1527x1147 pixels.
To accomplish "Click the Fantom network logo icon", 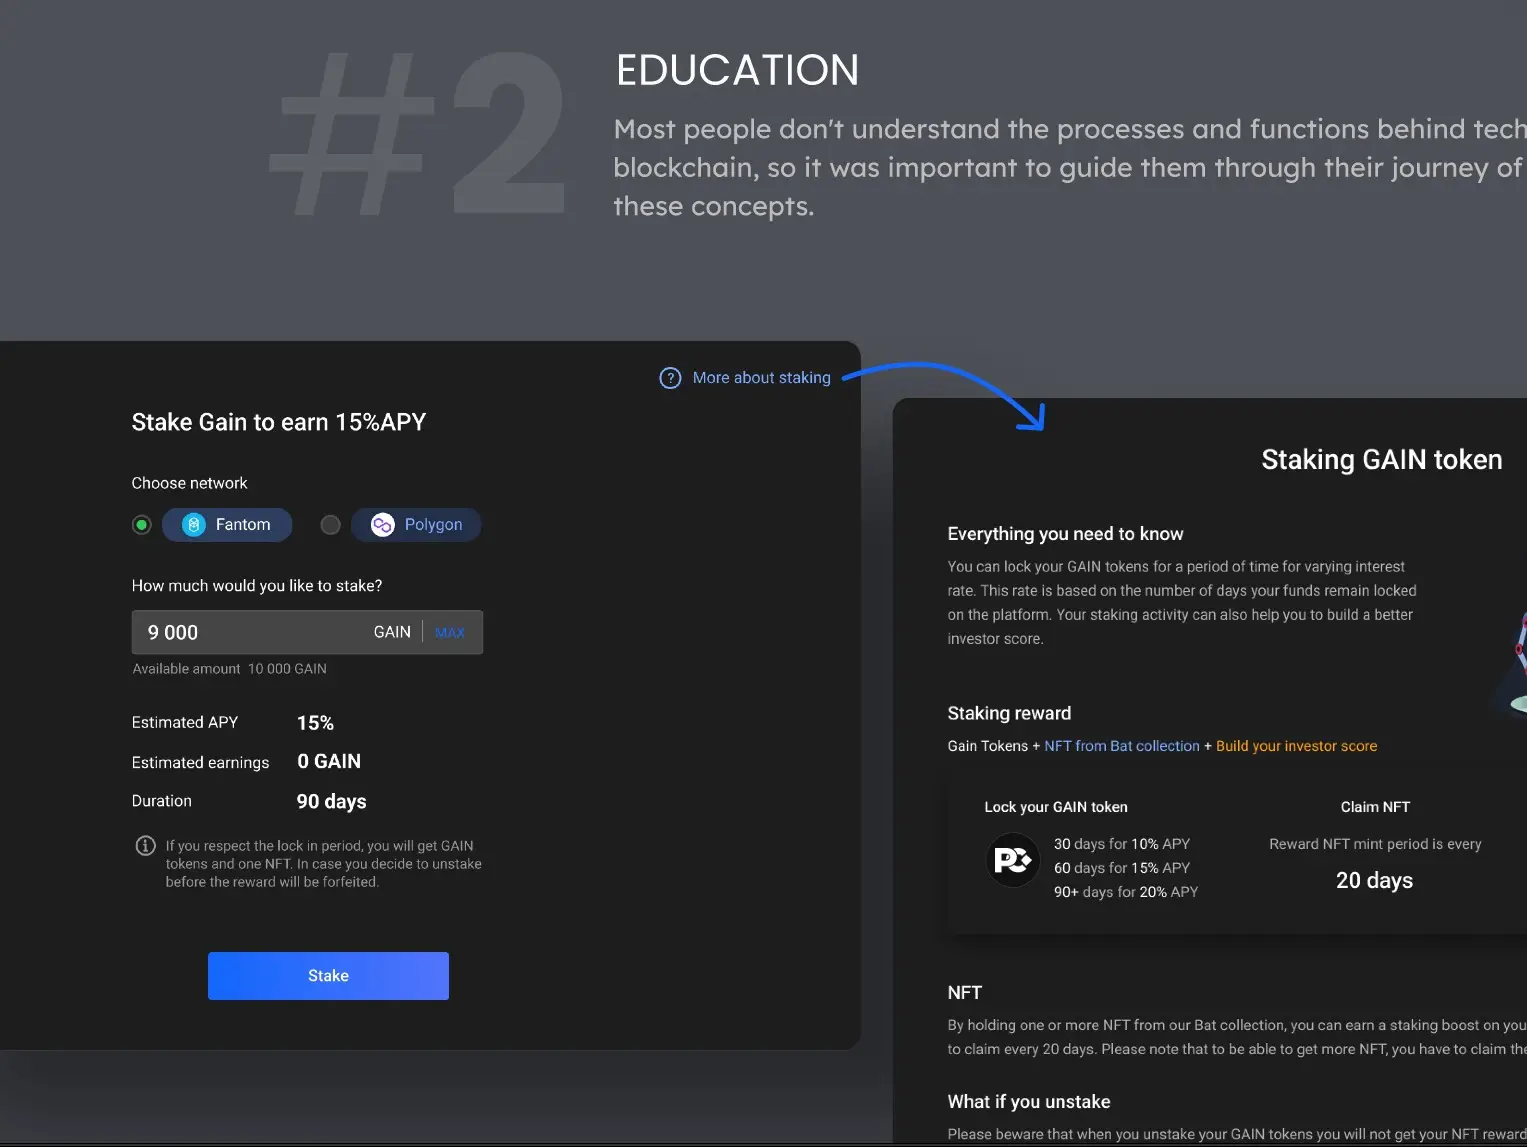I will coord(194,525).
